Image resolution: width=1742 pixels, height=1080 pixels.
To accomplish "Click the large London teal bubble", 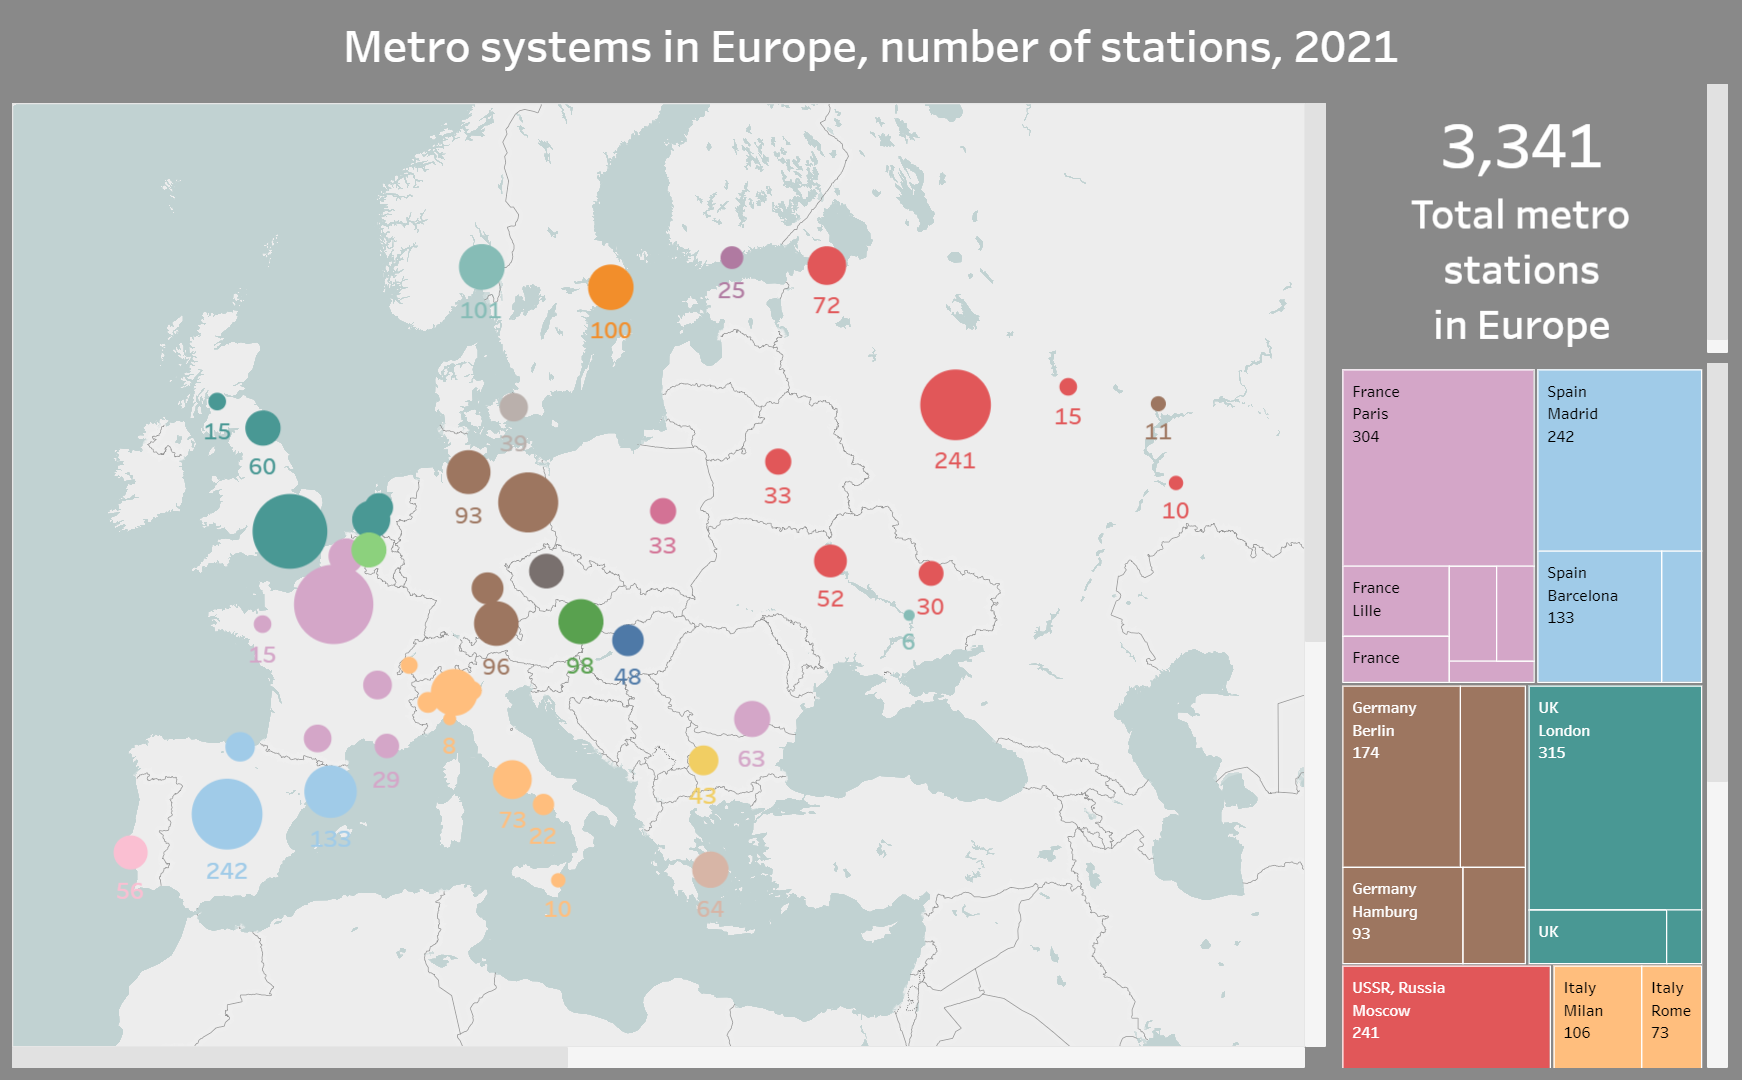I will [290, 531].
